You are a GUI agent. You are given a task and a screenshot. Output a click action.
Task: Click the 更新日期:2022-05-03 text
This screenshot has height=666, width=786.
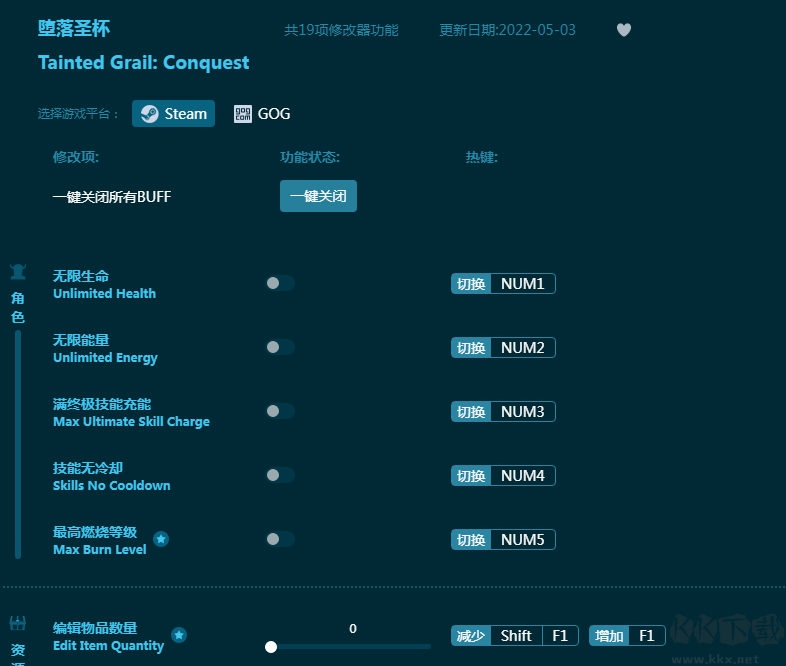(507, 30)
